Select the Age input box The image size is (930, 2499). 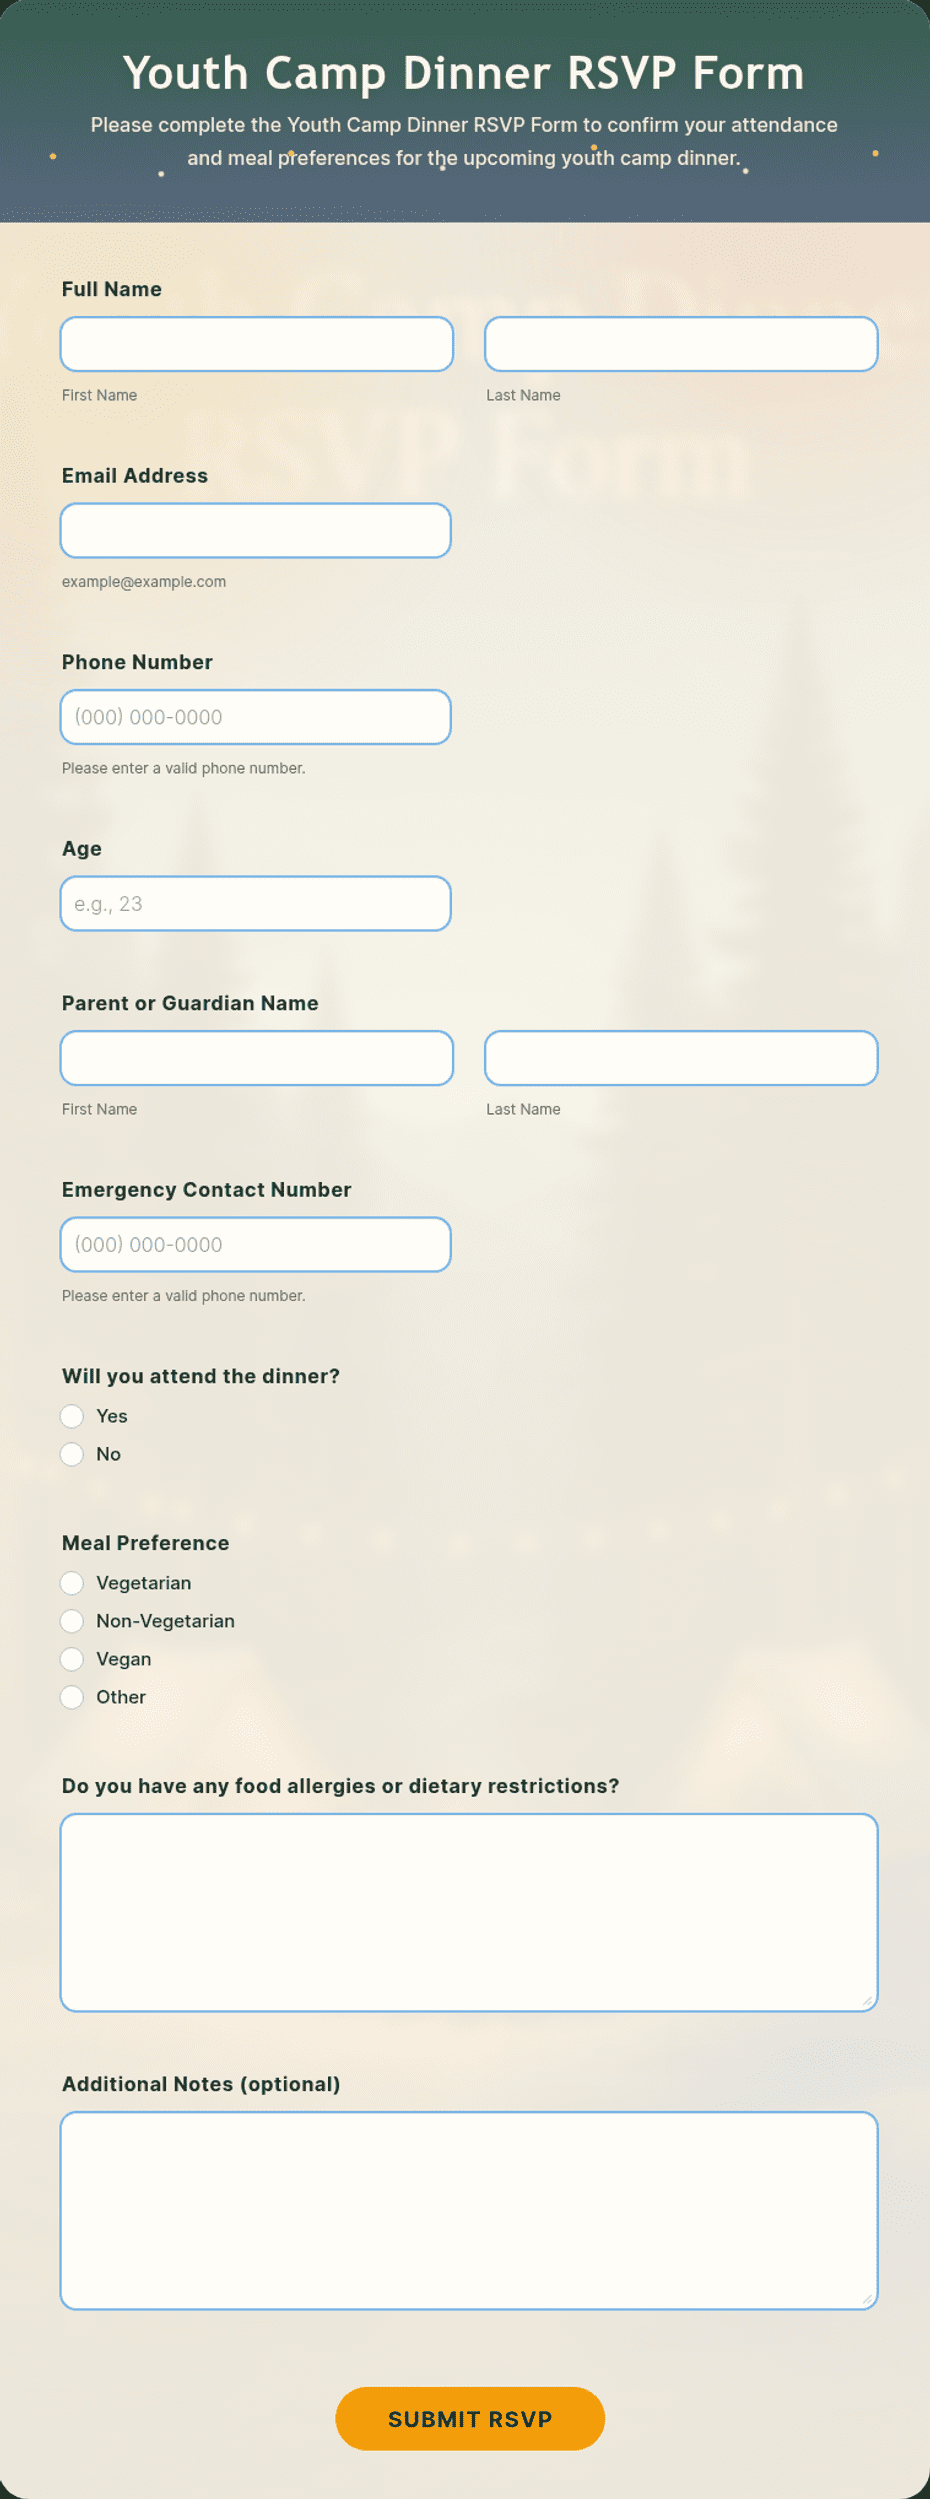tap(256, 903)
